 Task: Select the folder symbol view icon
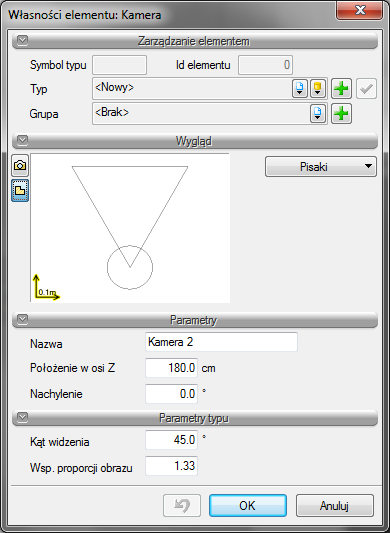coord(20,191)
